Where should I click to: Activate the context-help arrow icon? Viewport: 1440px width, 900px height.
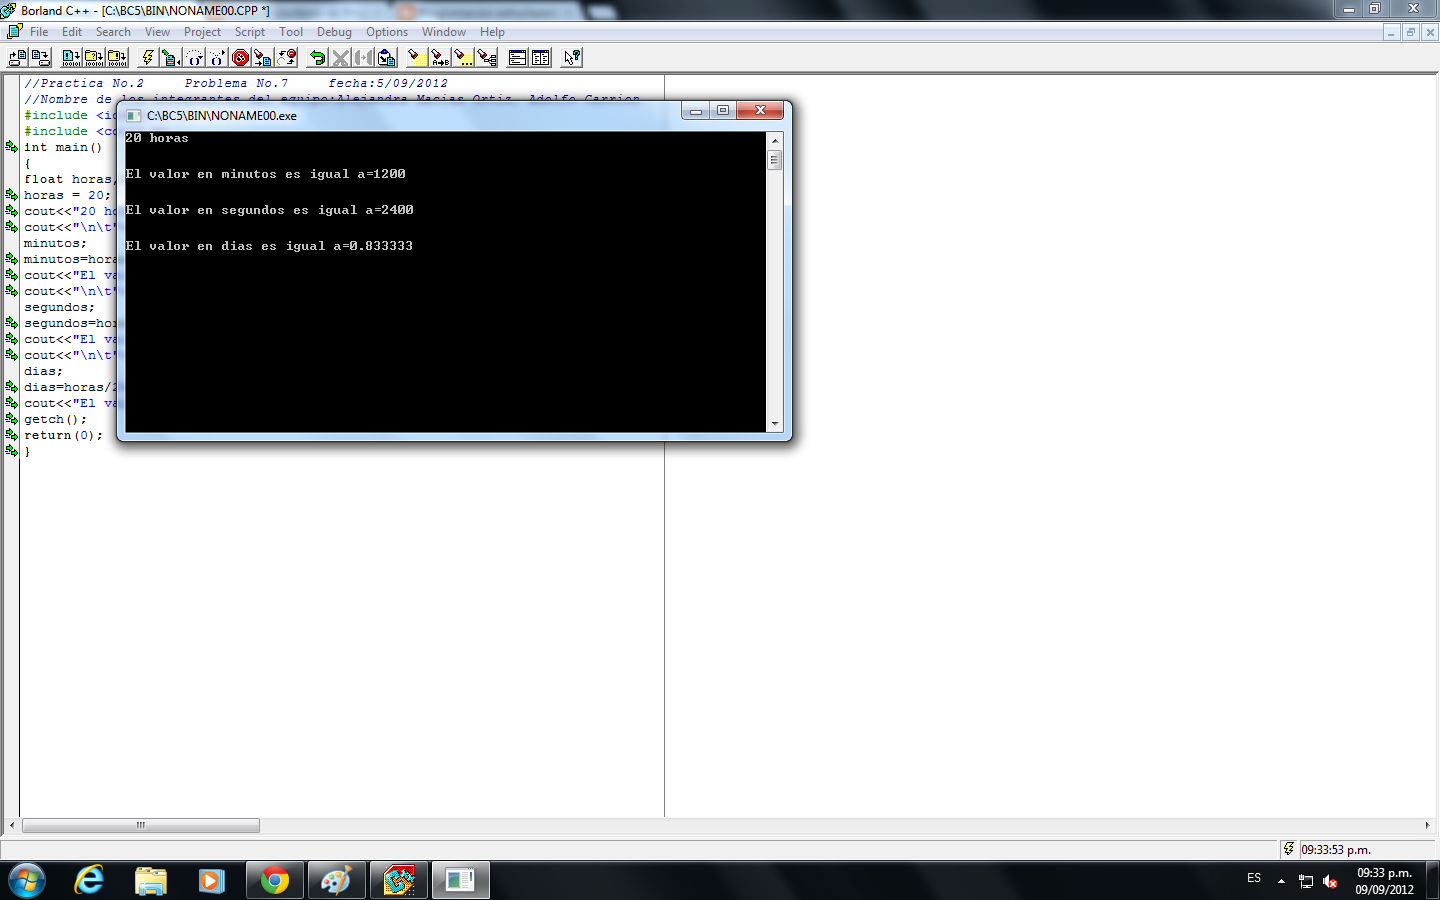click(x=571, y=57)
